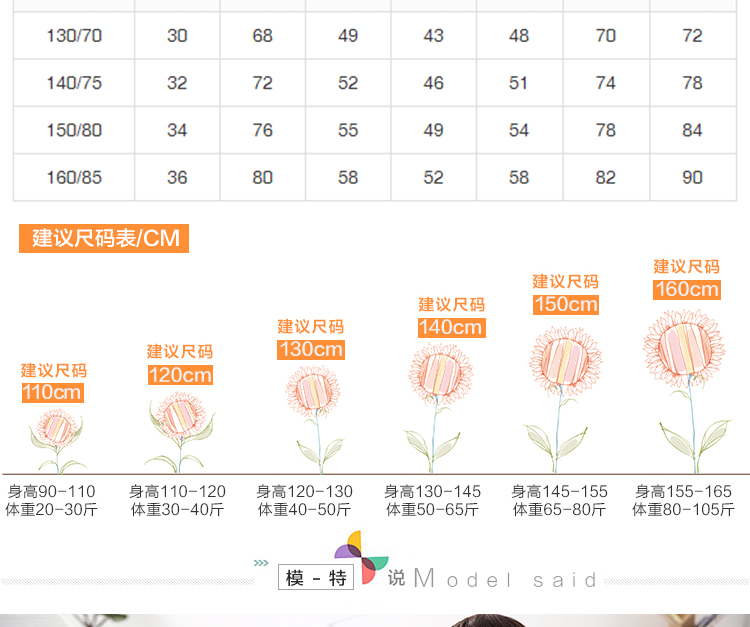This screenshot has height=627, width=750.
Task: Select the 130cm orange size tag
Action: [311, 350]
